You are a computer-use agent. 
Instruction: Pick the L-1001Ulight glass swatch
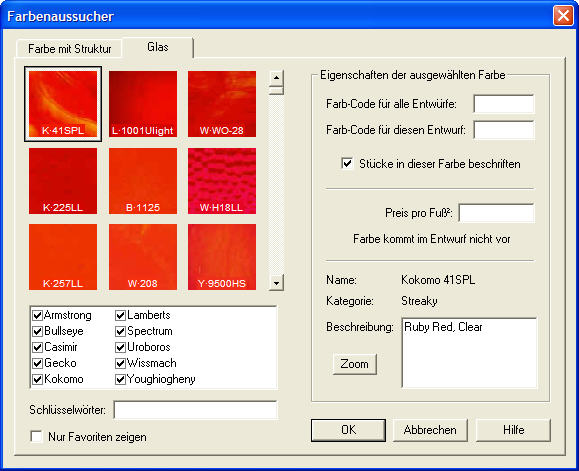pos(143,104)
